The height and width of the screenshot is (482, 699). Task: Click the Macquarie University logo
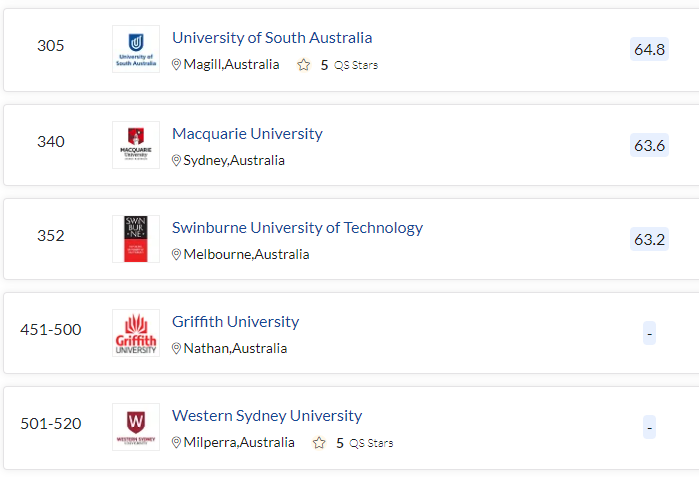click(136, 145)
